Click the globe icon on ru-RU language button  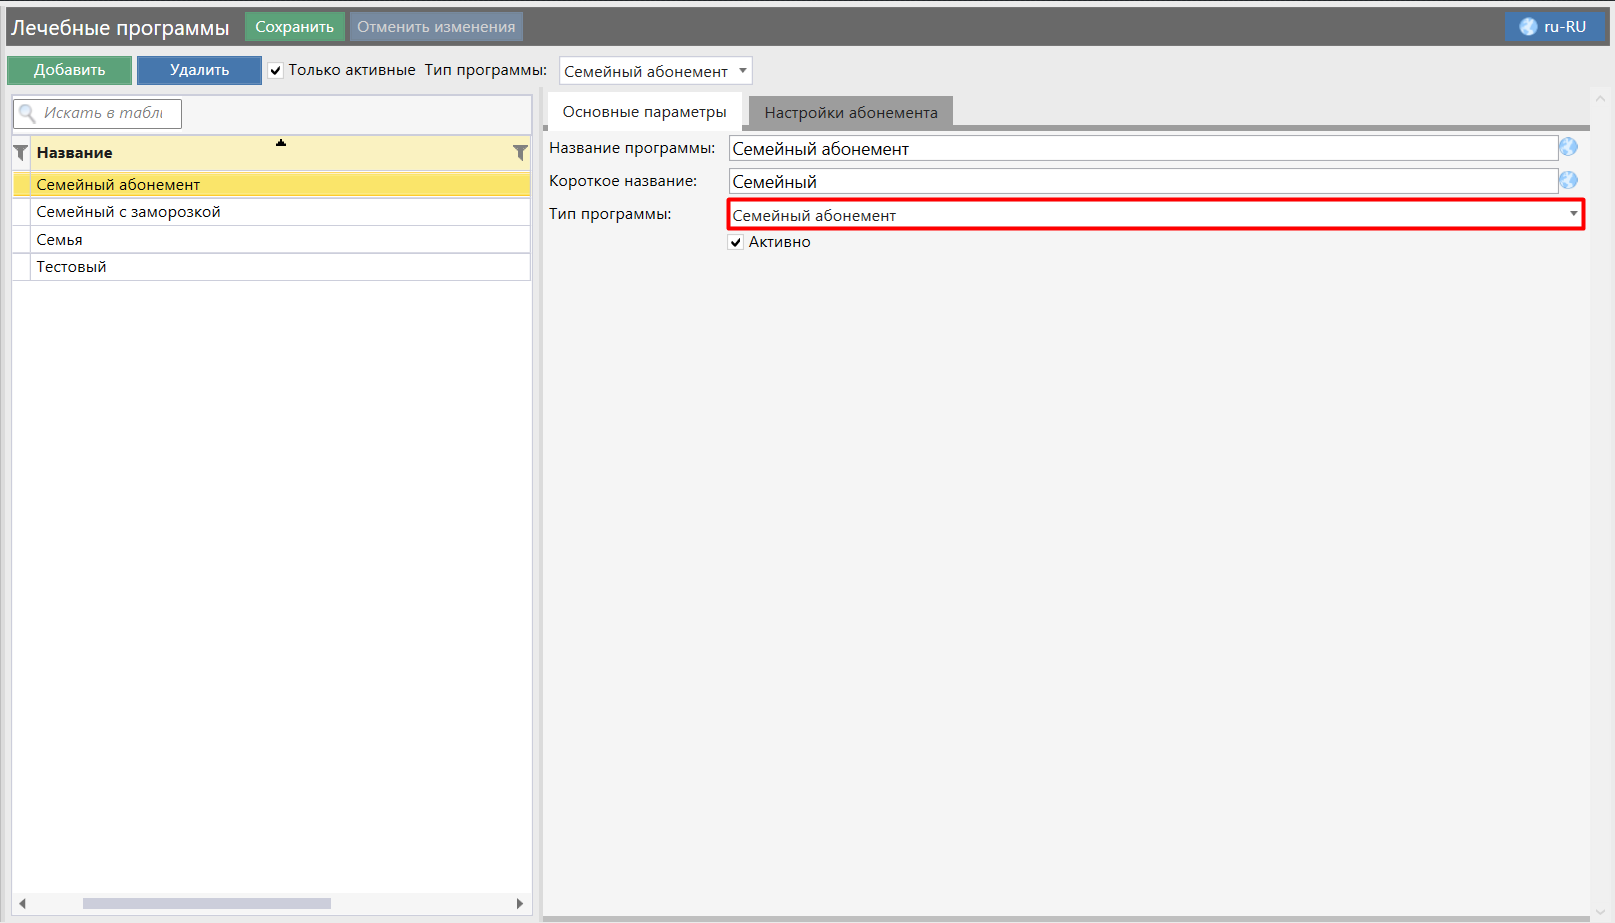point(1528,27)
